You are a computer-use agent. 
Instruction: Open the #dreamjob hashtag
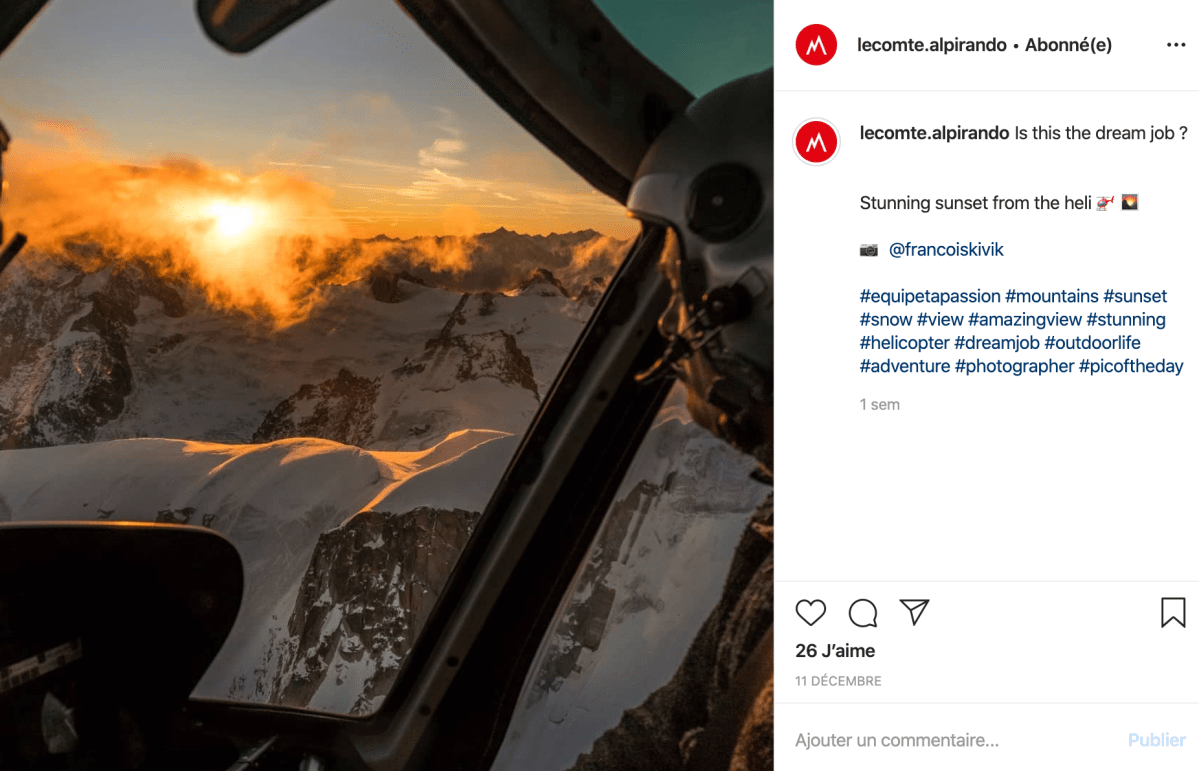pos(997,343)
